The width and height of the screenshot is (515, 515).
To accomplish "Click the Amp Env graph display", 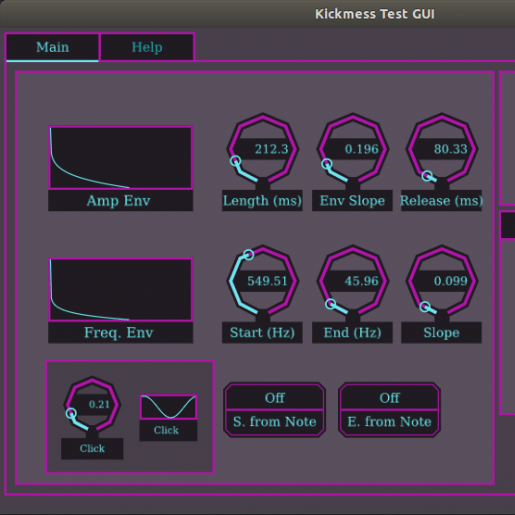I will pos(121,157).
